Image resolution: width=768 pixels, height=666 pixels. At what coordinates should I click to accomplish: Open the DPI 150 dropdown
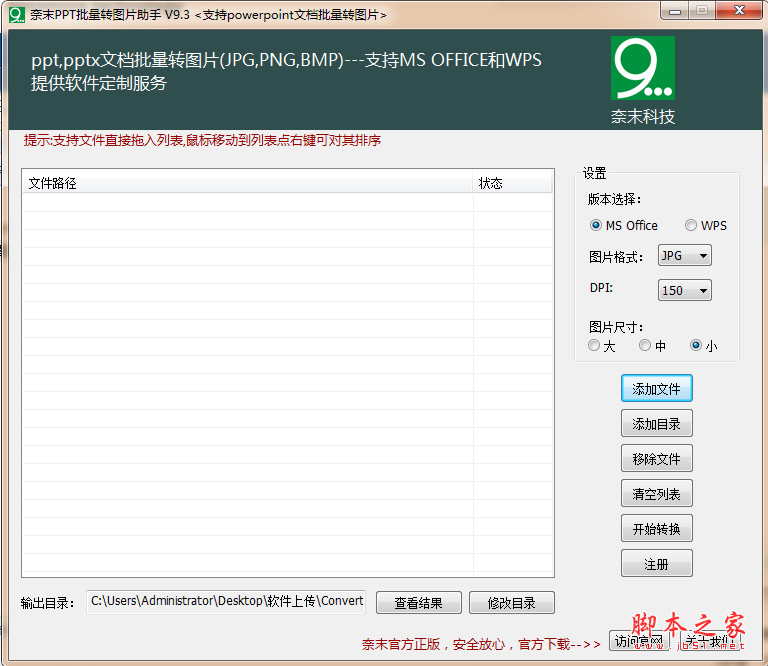[x=685, y=290]
